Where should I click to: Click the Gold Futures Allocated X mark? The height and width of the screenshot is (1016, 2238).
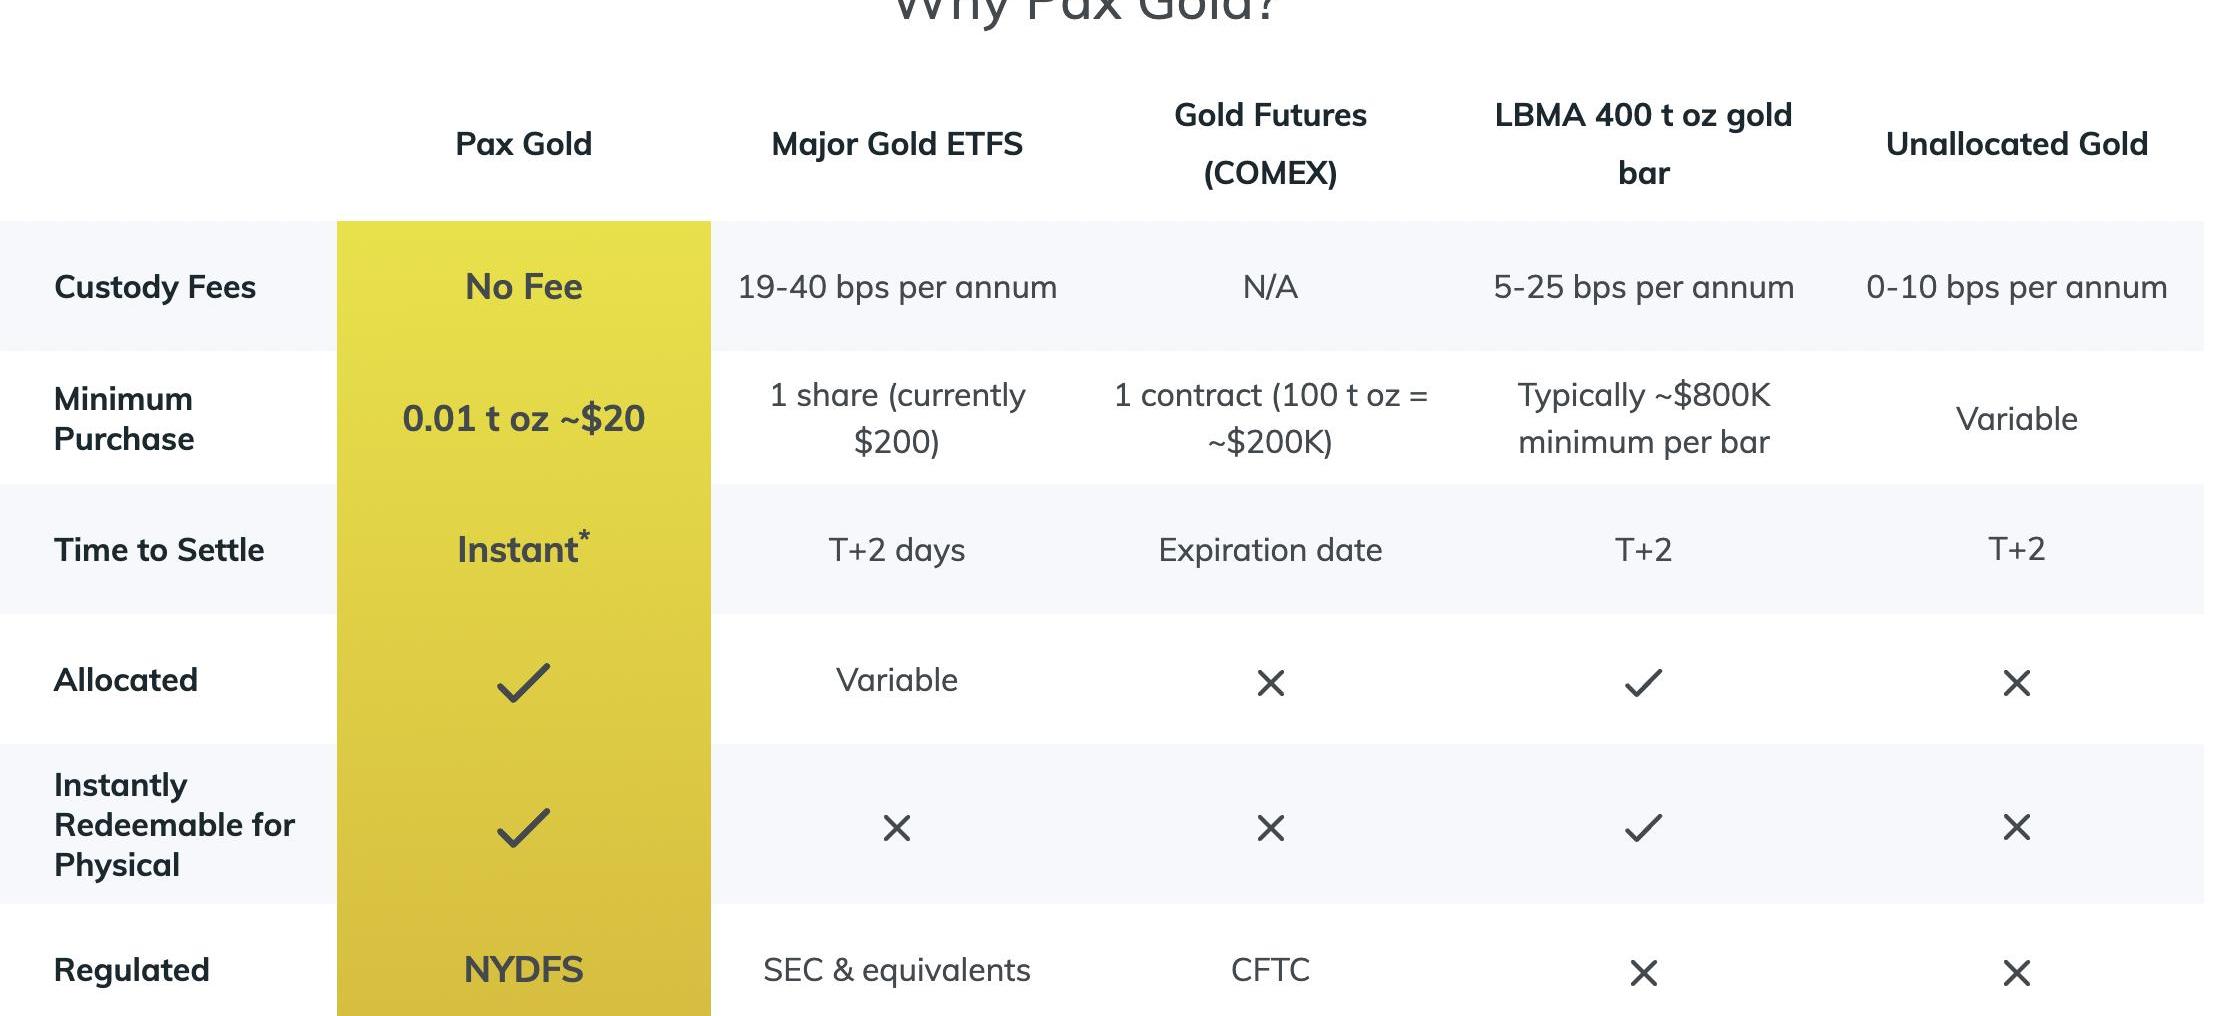1270,683
